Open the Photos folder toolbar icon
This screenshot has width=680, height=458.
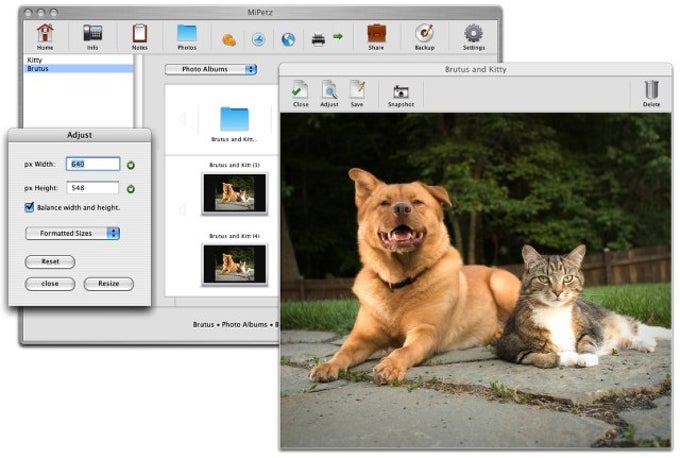(x=187, y=37)
